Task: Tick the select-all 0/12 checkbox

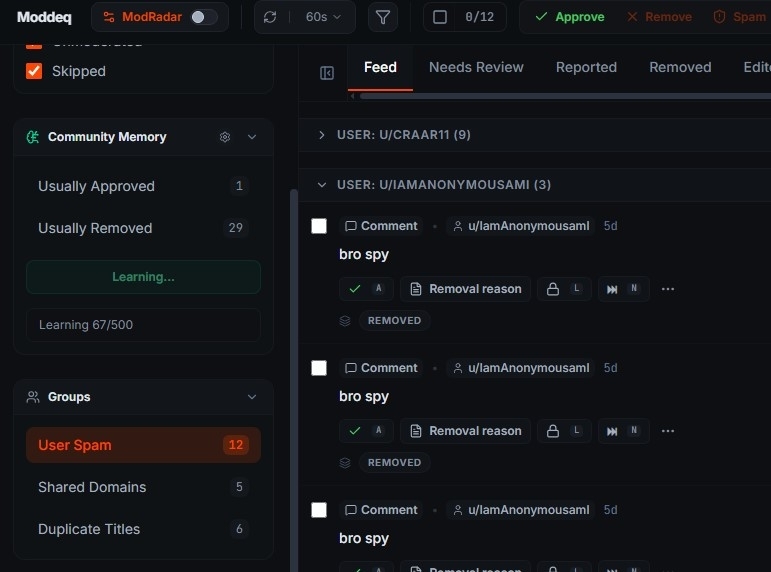Action: tap(440, 17)
